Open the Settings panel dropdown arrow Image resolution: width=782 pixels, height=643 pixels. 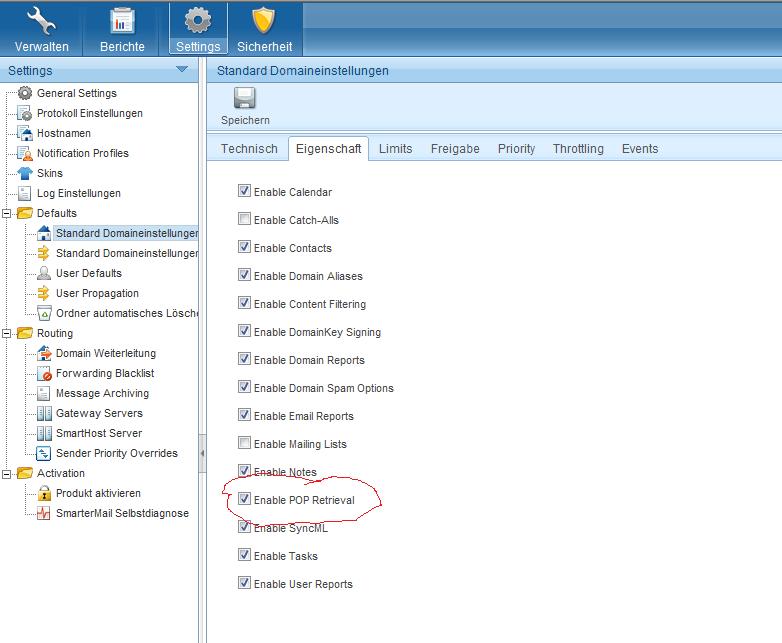pyautogui.click(x=181, y=70)
